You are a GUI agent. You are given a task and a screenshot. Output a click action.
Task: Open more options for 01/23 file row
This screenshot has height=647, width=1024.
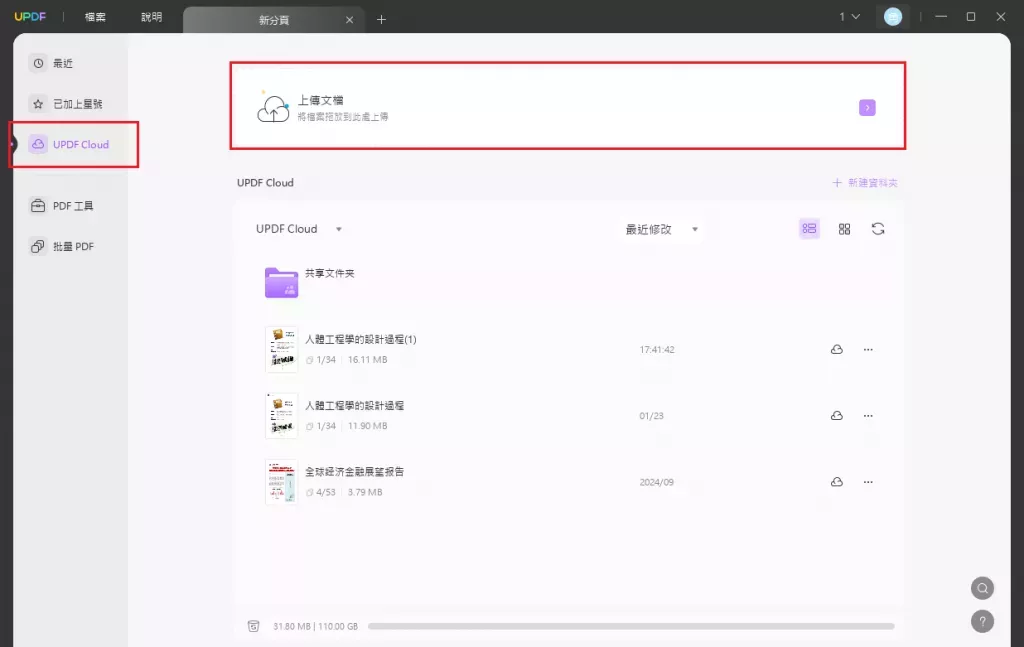pos(868,416)
